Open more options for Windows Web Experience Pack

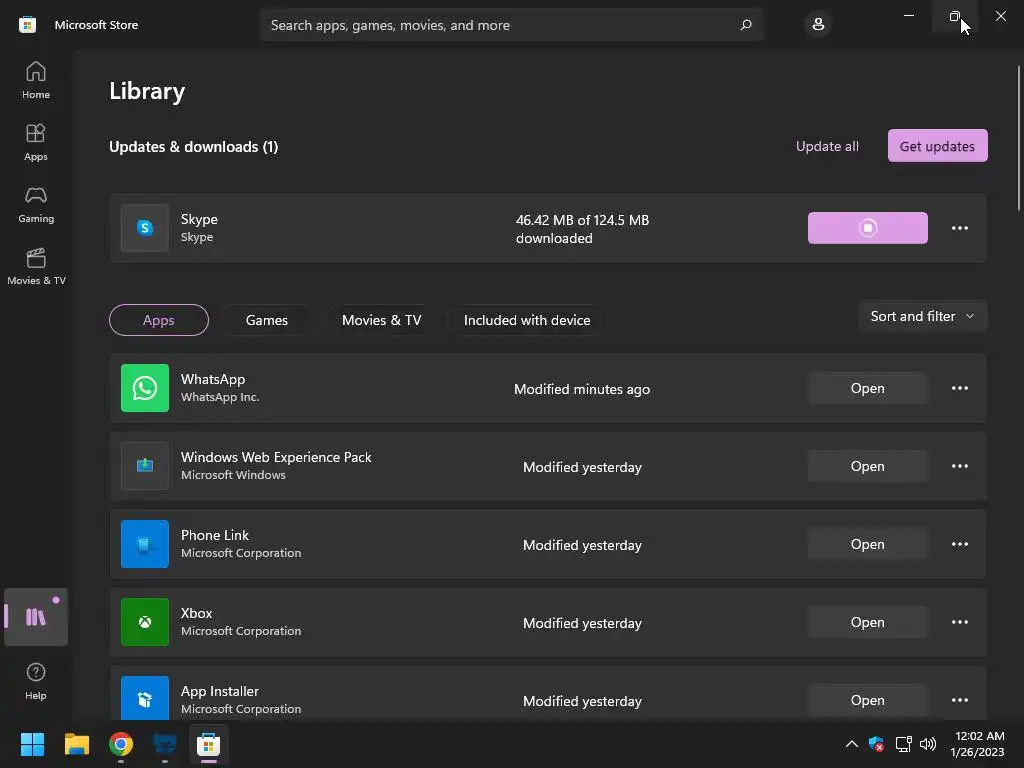(x=959, y=466)
